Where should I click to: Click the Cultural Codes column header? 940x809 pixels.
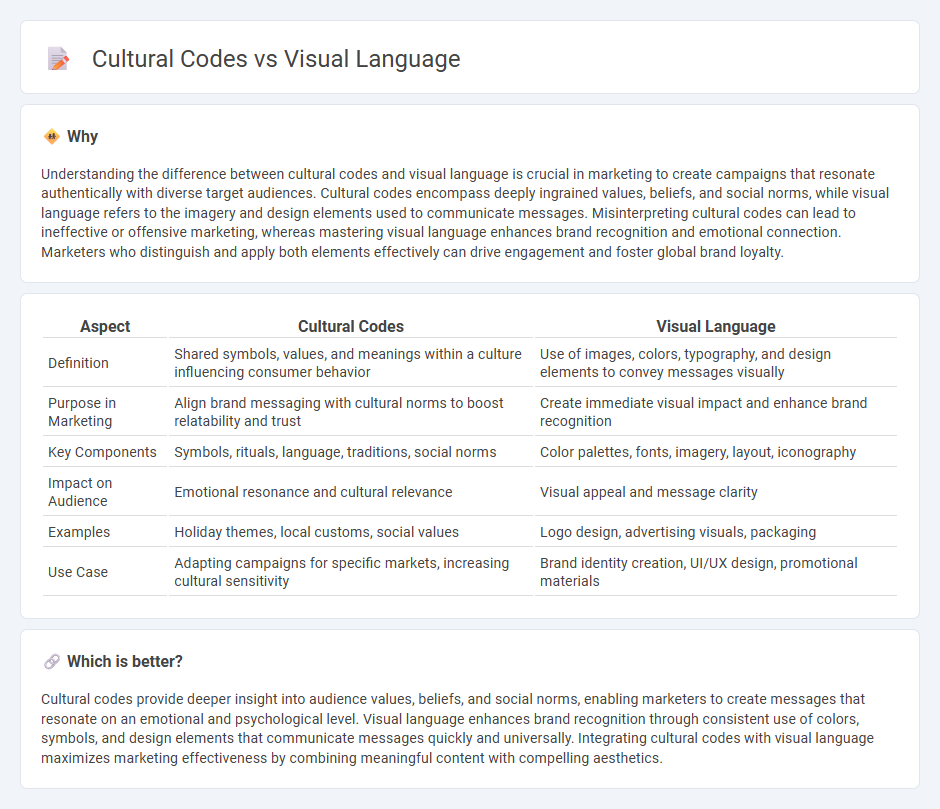coord(351,326)
